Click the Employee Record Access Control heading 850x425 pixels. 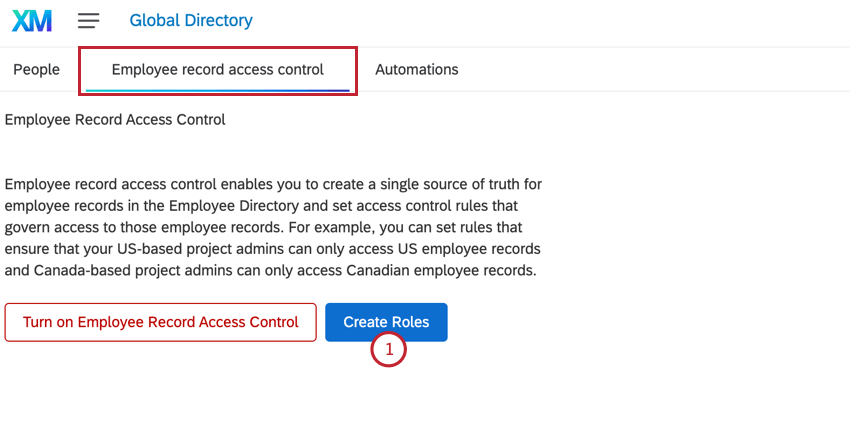coord(115,120)
